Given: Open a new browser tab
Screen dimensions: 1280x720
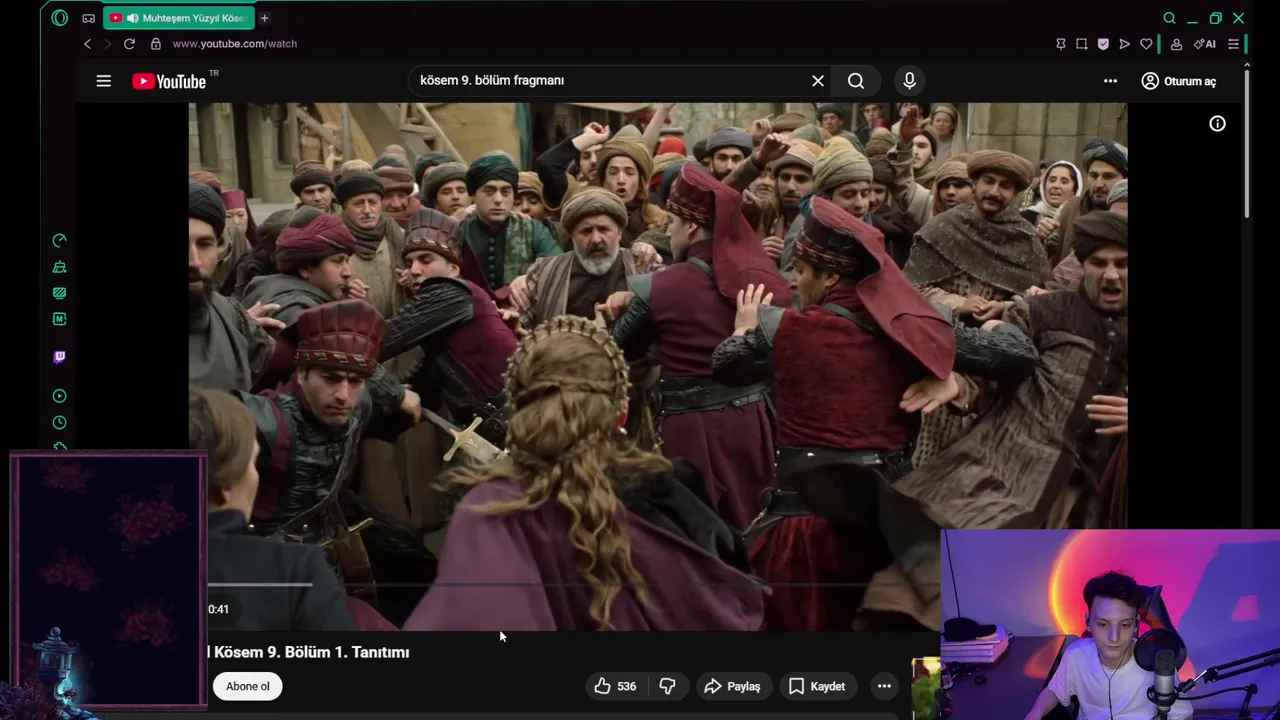Looking at the screenshot, I should click(264, 18).
